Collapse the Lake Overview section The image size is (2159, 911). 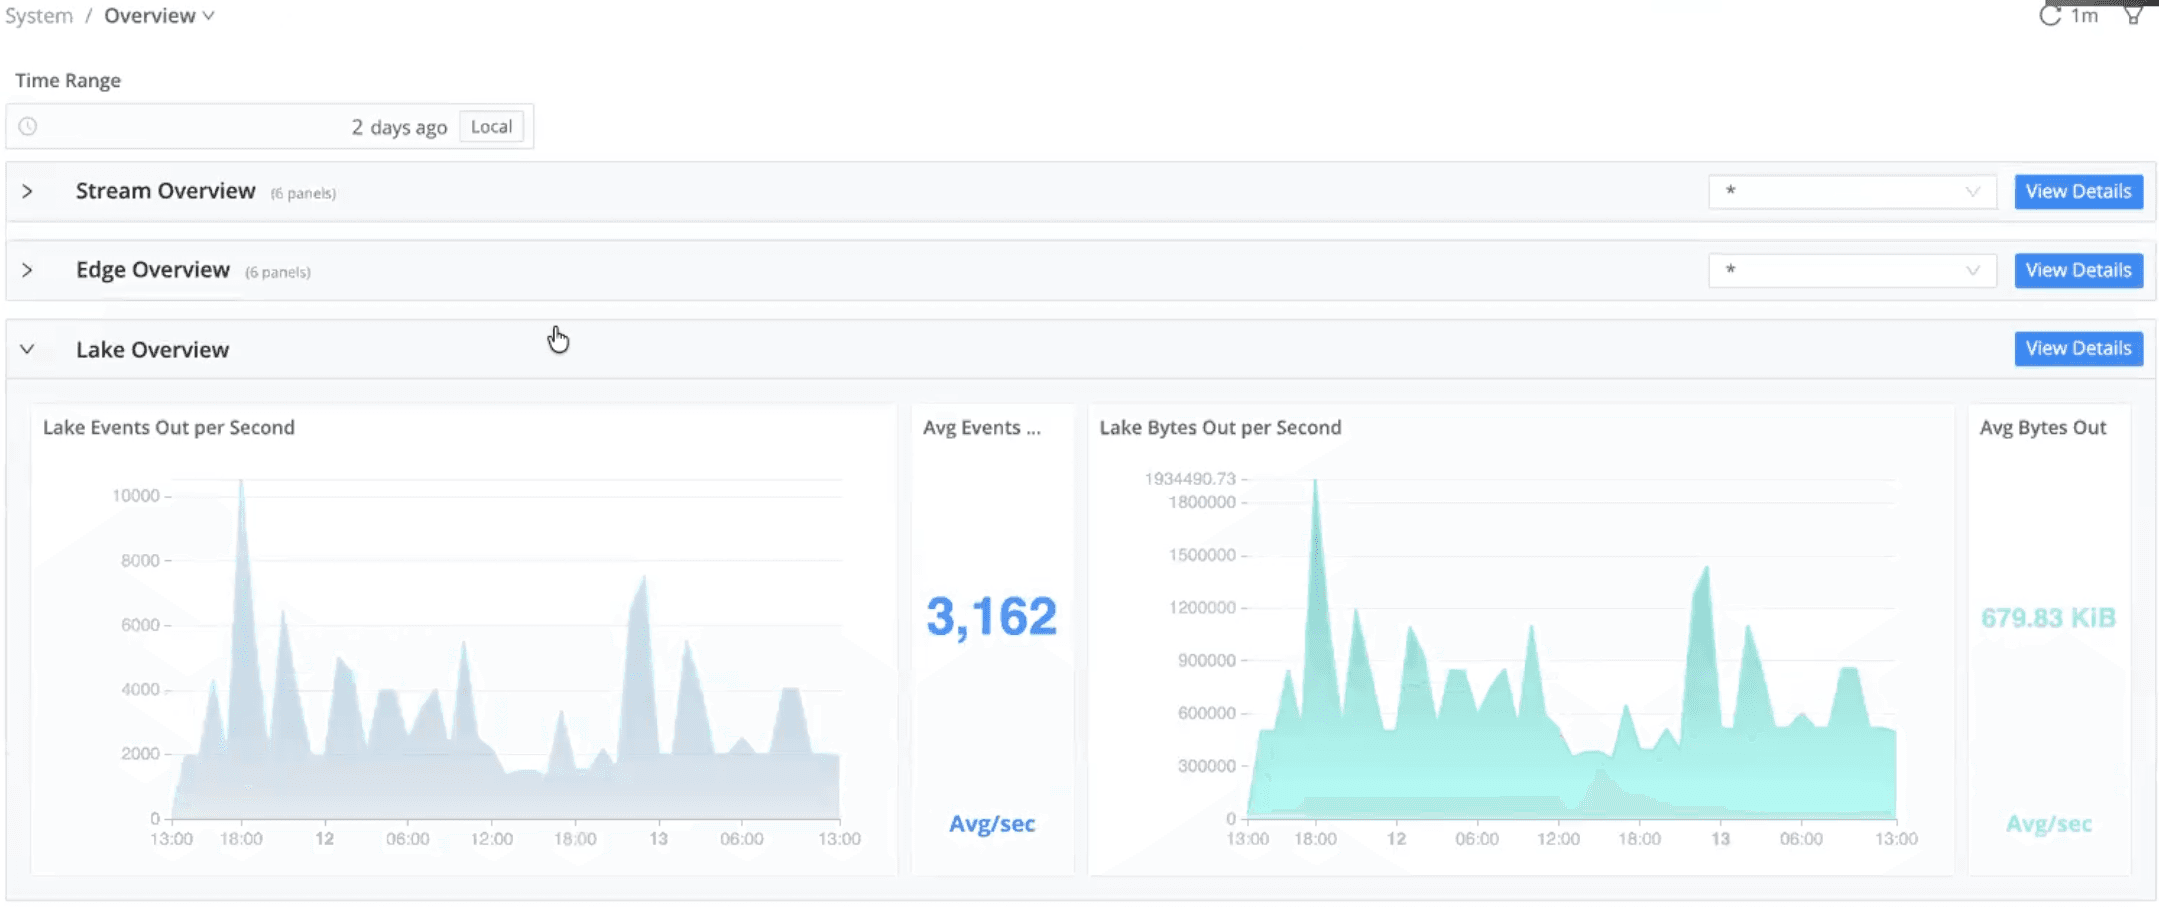(29, 349)
